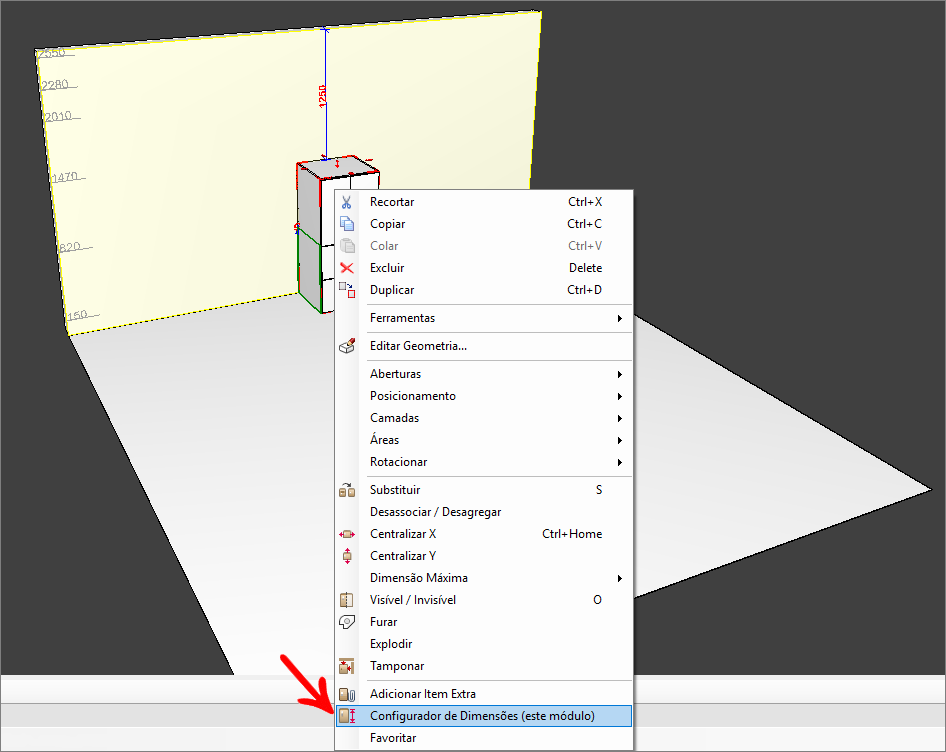Open the Rotacionar menu entry
This screenshot has height=752, width=946.
pyautogui.click(x=484, y=462)
